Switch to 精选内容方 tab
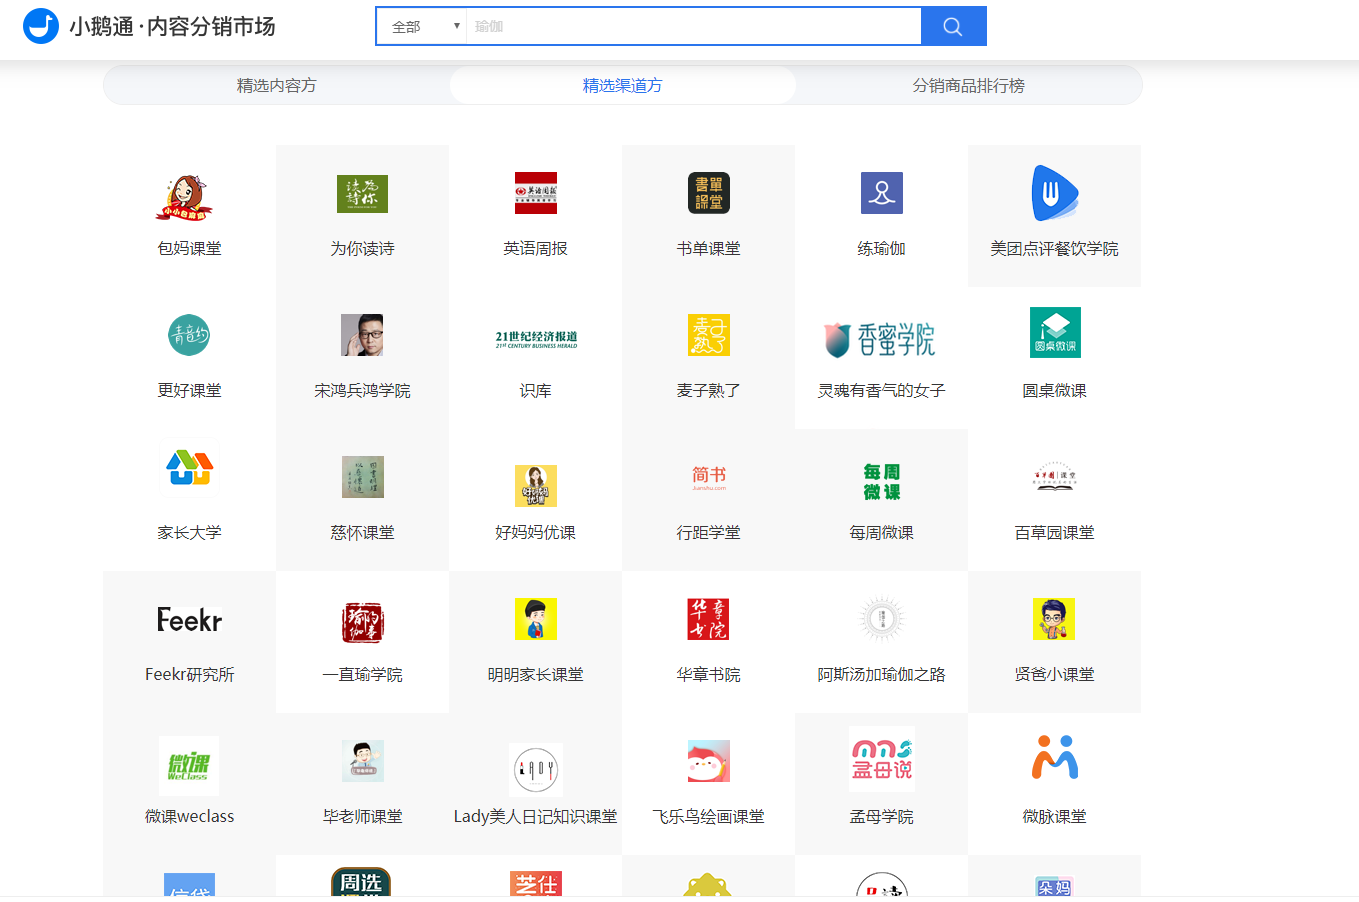Viewport: 1359px width, 902px height. (x=276, y=85)
